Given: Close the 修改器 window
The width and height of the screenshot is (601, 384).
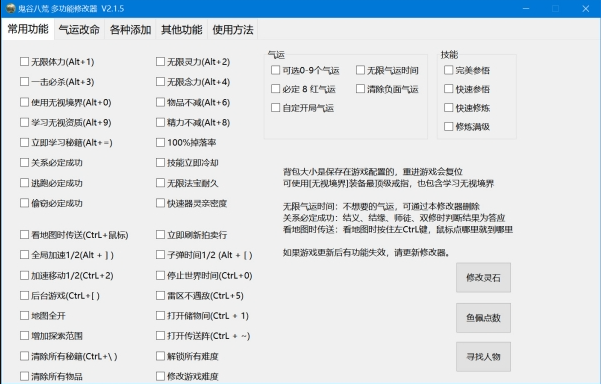Looking at the screenshot, I should [585, 8].
